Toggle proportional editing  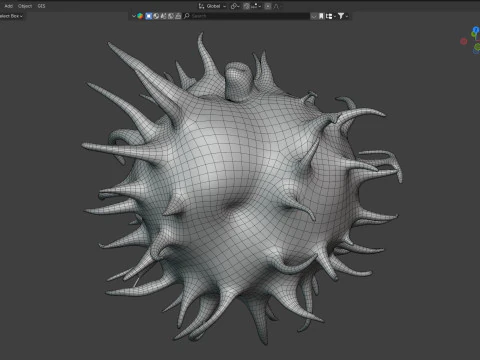pos(268,6)
